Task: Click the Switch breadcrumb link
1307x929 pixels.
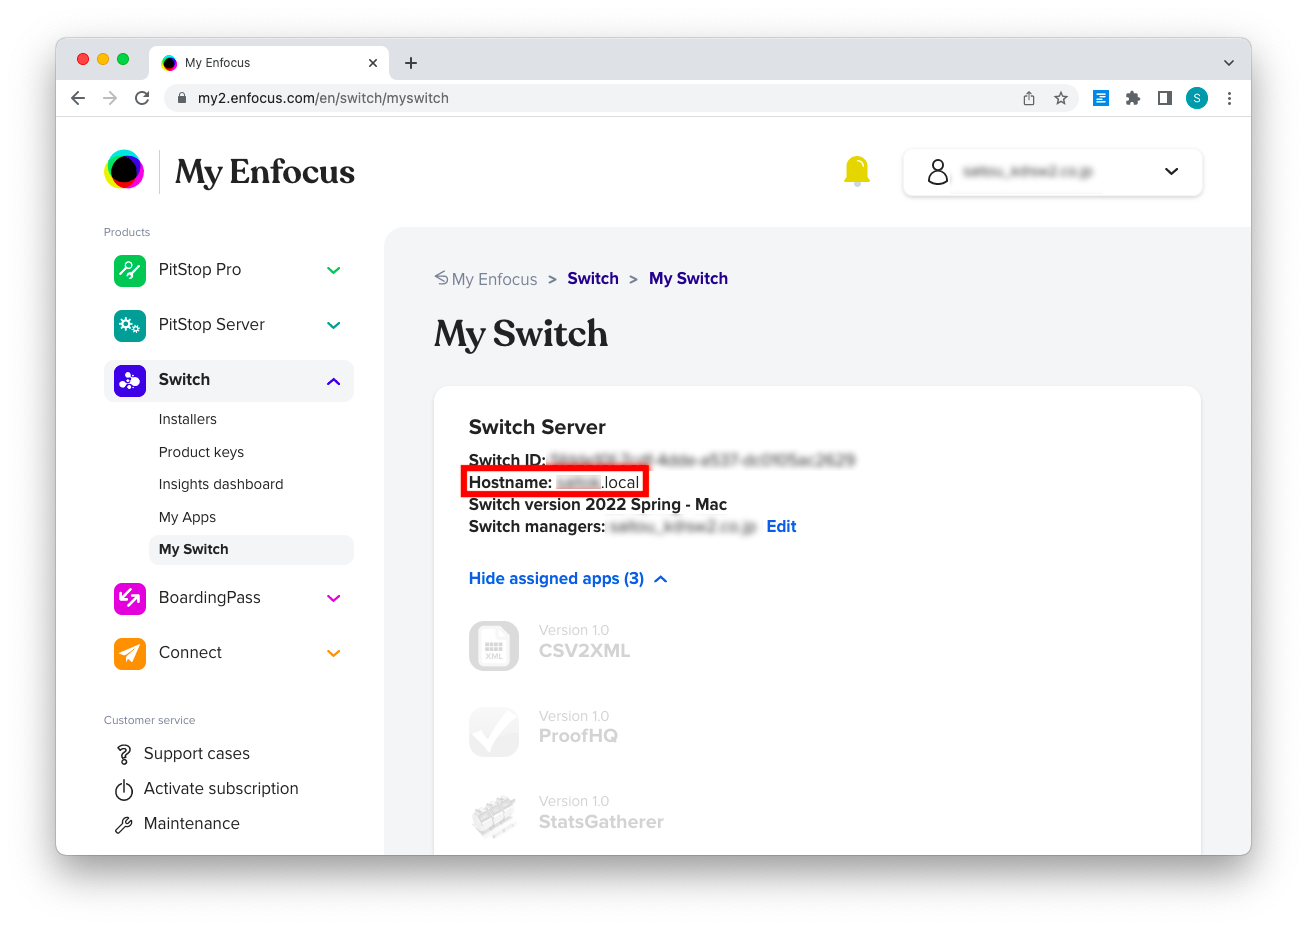Action: (593, 278)
